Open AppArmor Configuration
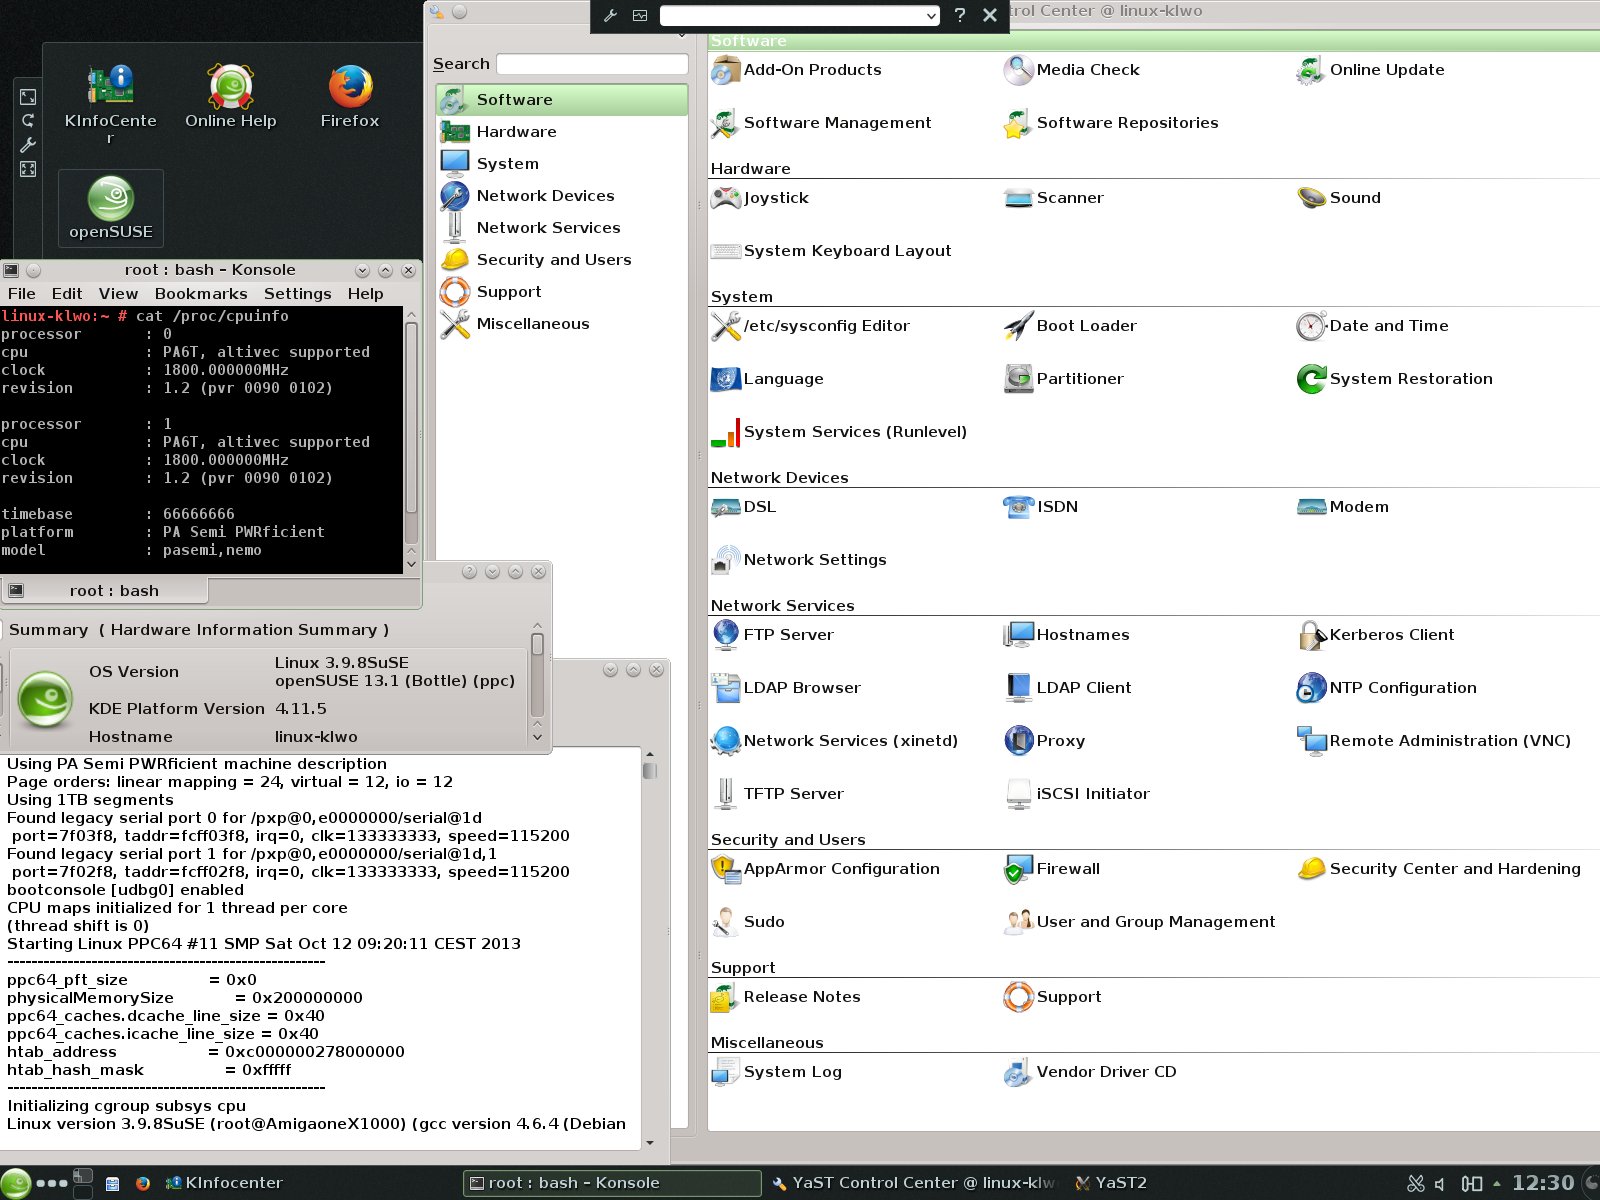The height and width of the screenshot is (1200, 1600). (x=825, y=869)
